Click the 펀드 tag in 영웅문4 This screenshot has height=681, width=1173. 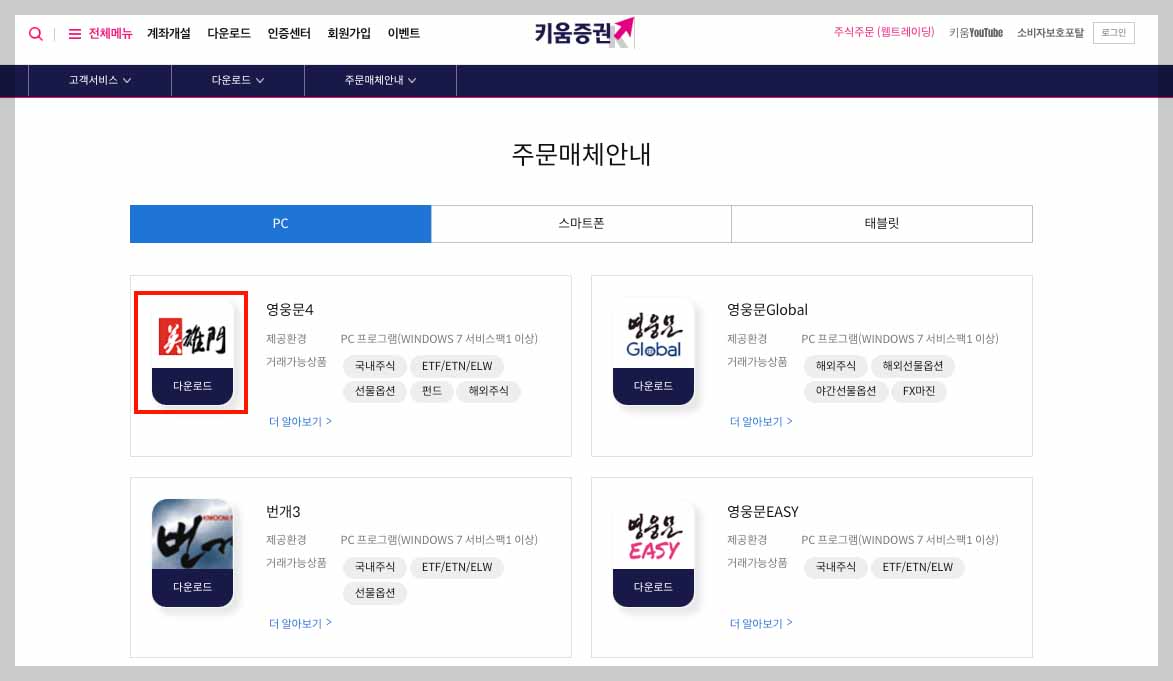432,391
